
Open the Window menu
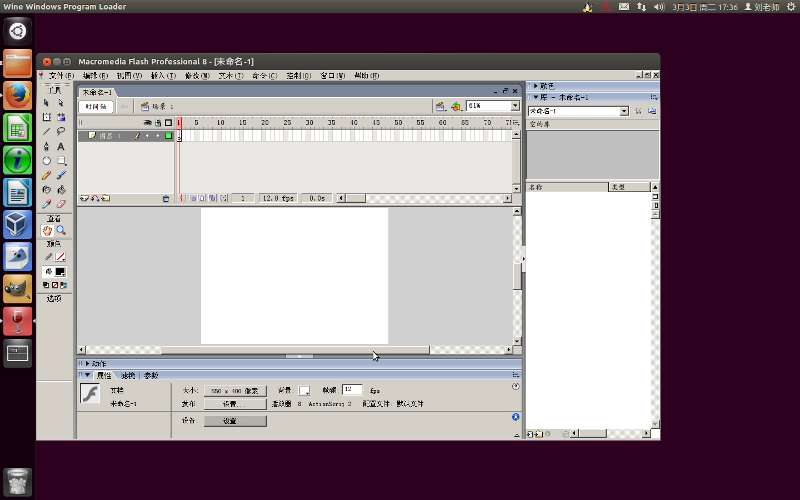pos(333,76)
